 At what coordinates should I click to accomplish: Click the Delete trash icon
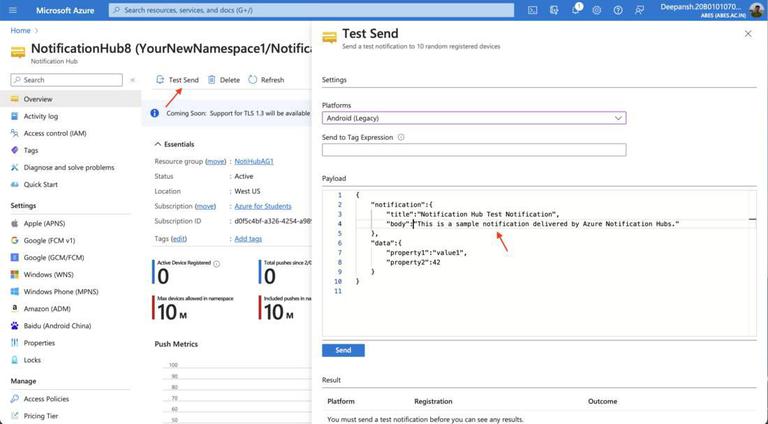pos(212,80)
